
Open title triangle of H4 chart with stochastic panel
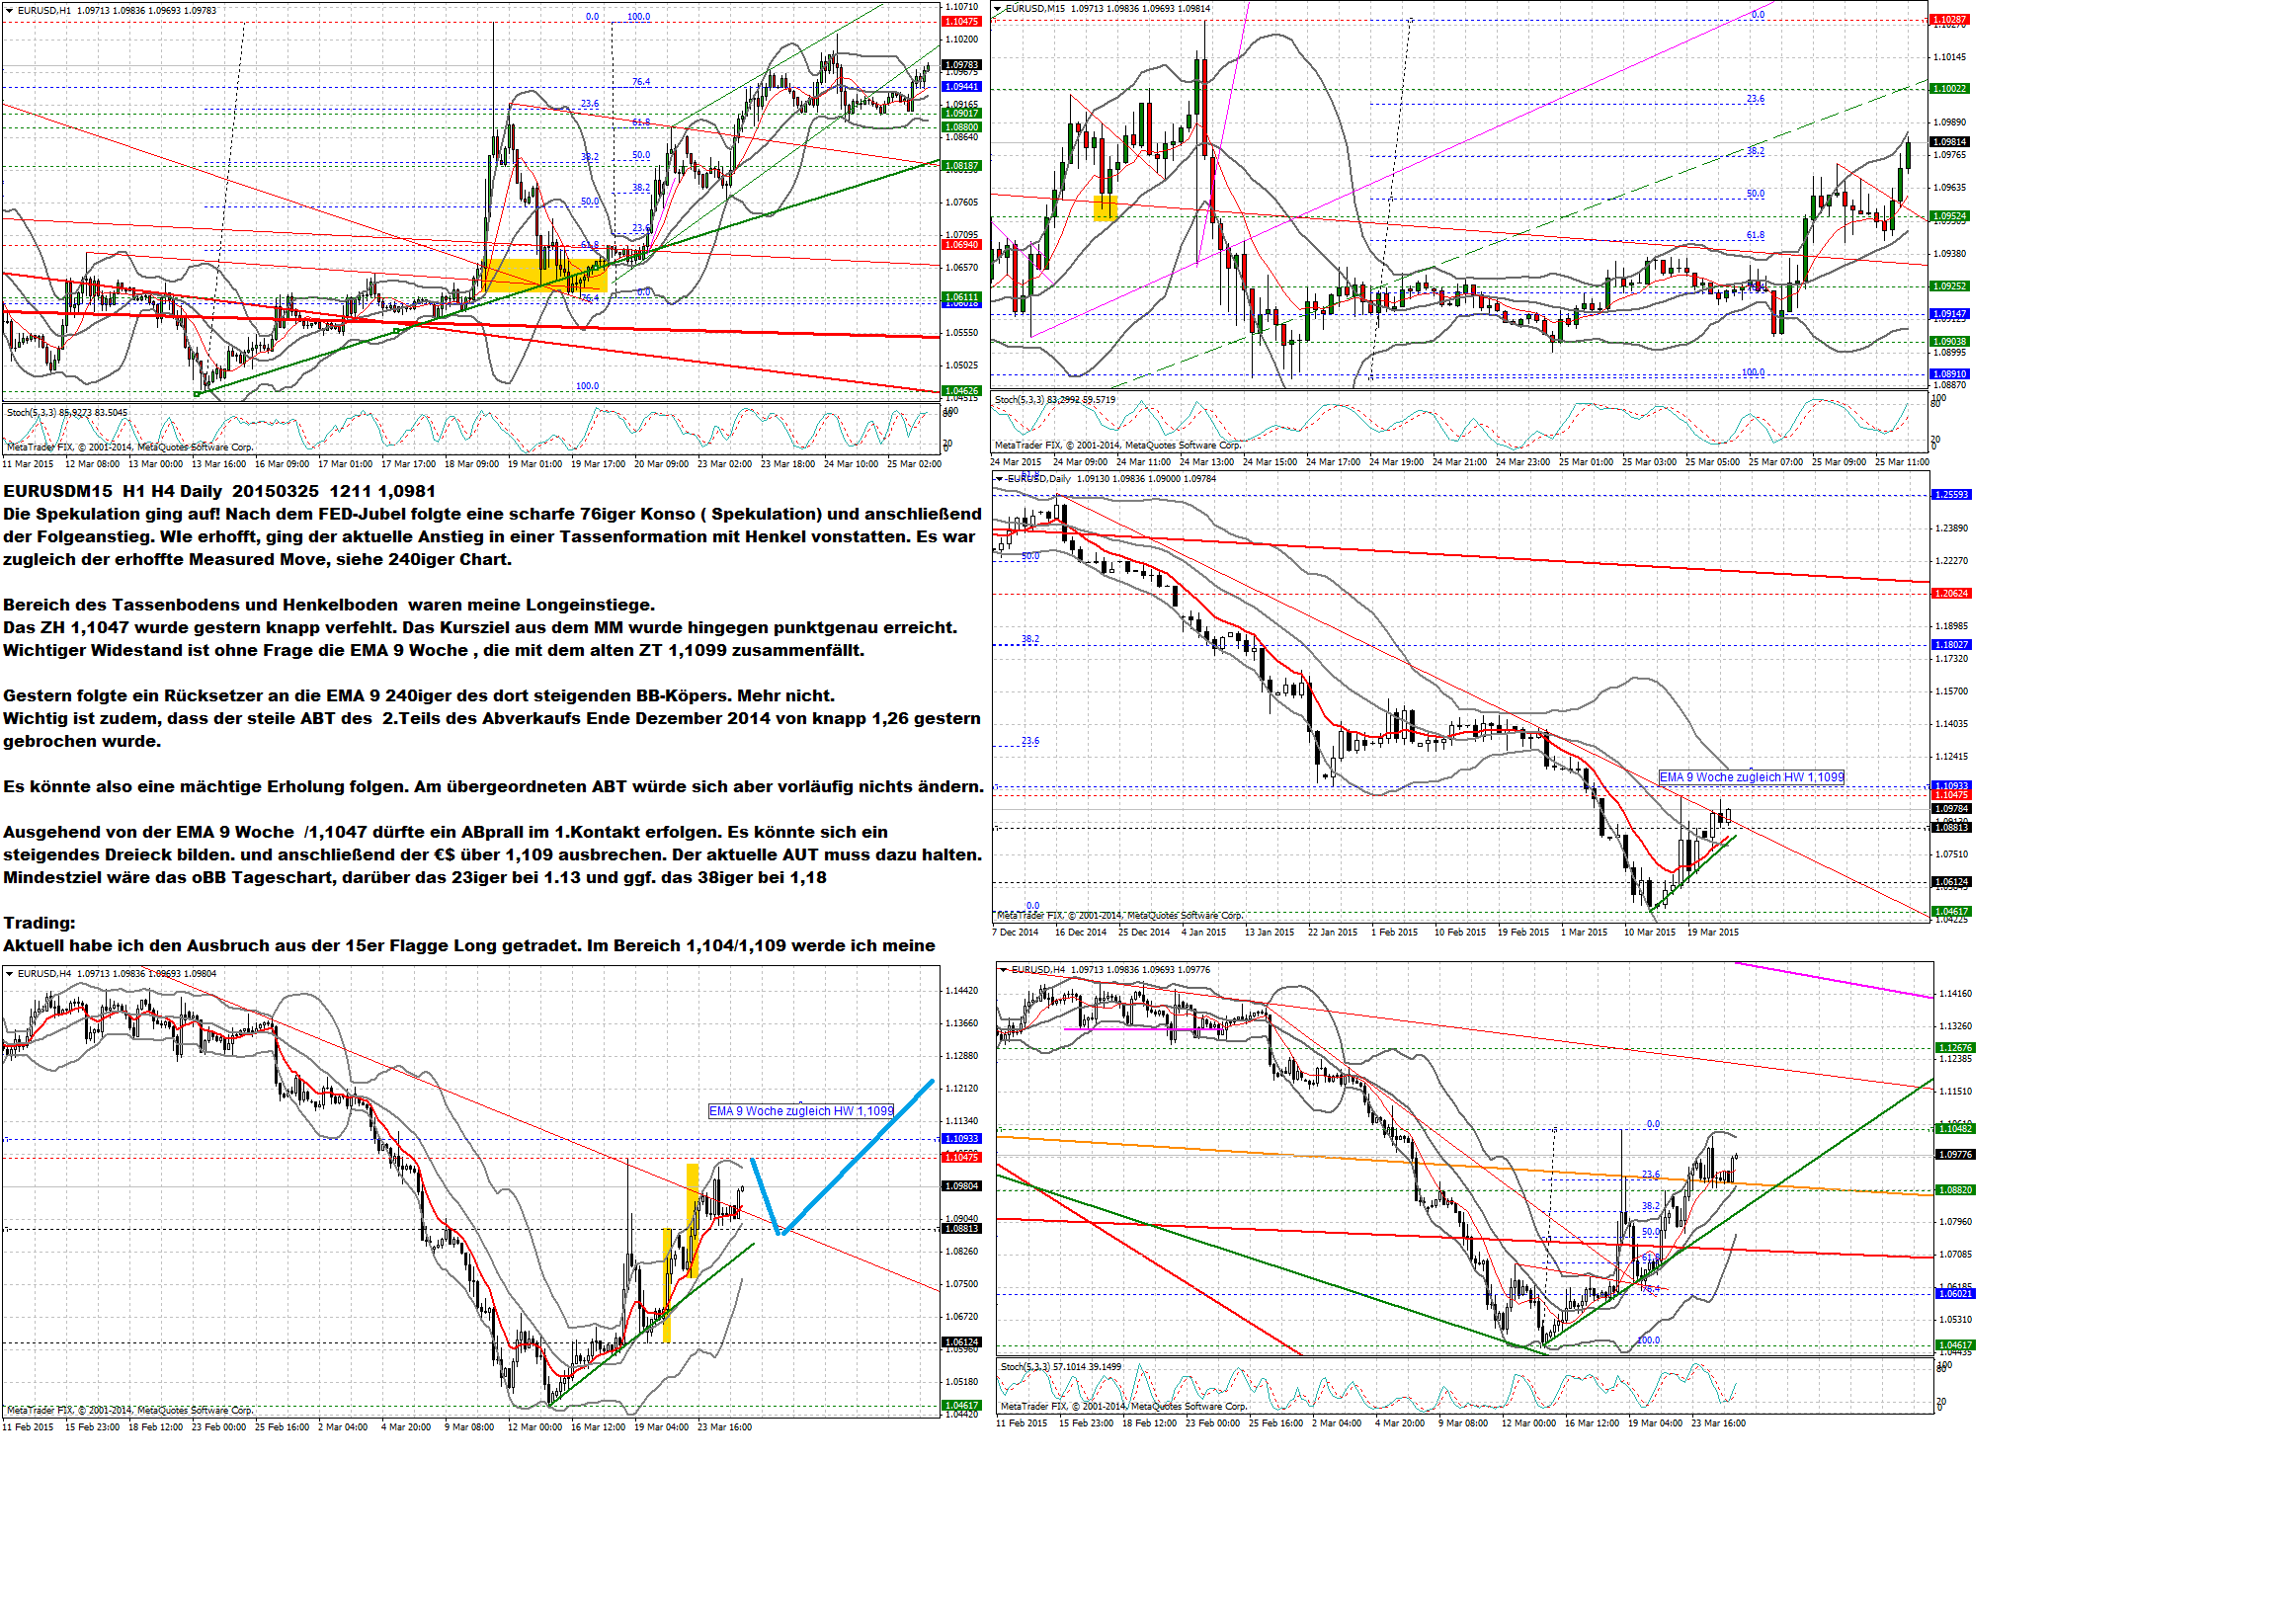click(x=1003, y=969)
